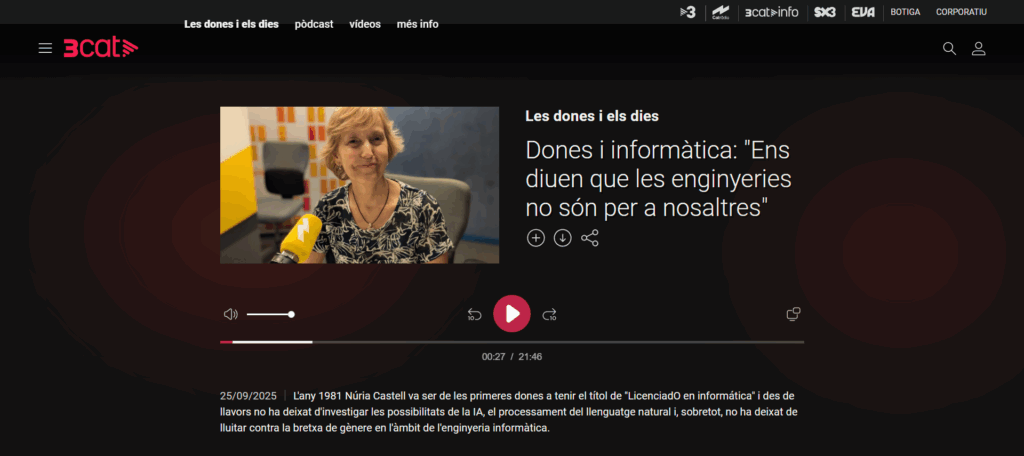This screenshot has height=456, width=1024.
Task: Click the 3cat logo
Action: (x=100, y=48)
